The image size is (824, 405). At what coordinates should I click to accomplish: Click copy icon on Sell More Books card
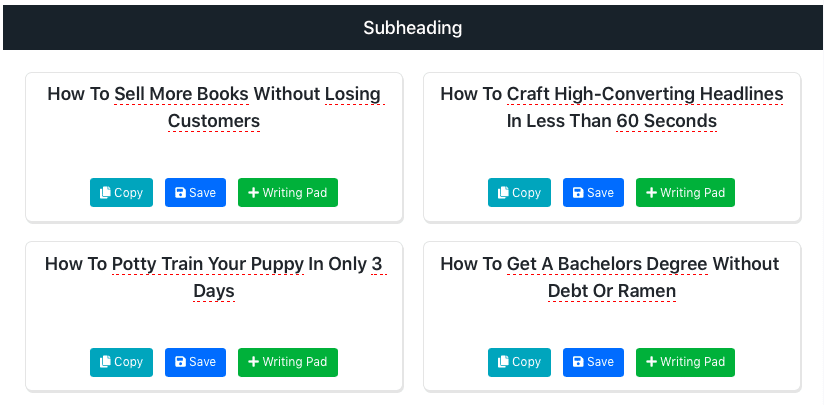pos(105,193)
